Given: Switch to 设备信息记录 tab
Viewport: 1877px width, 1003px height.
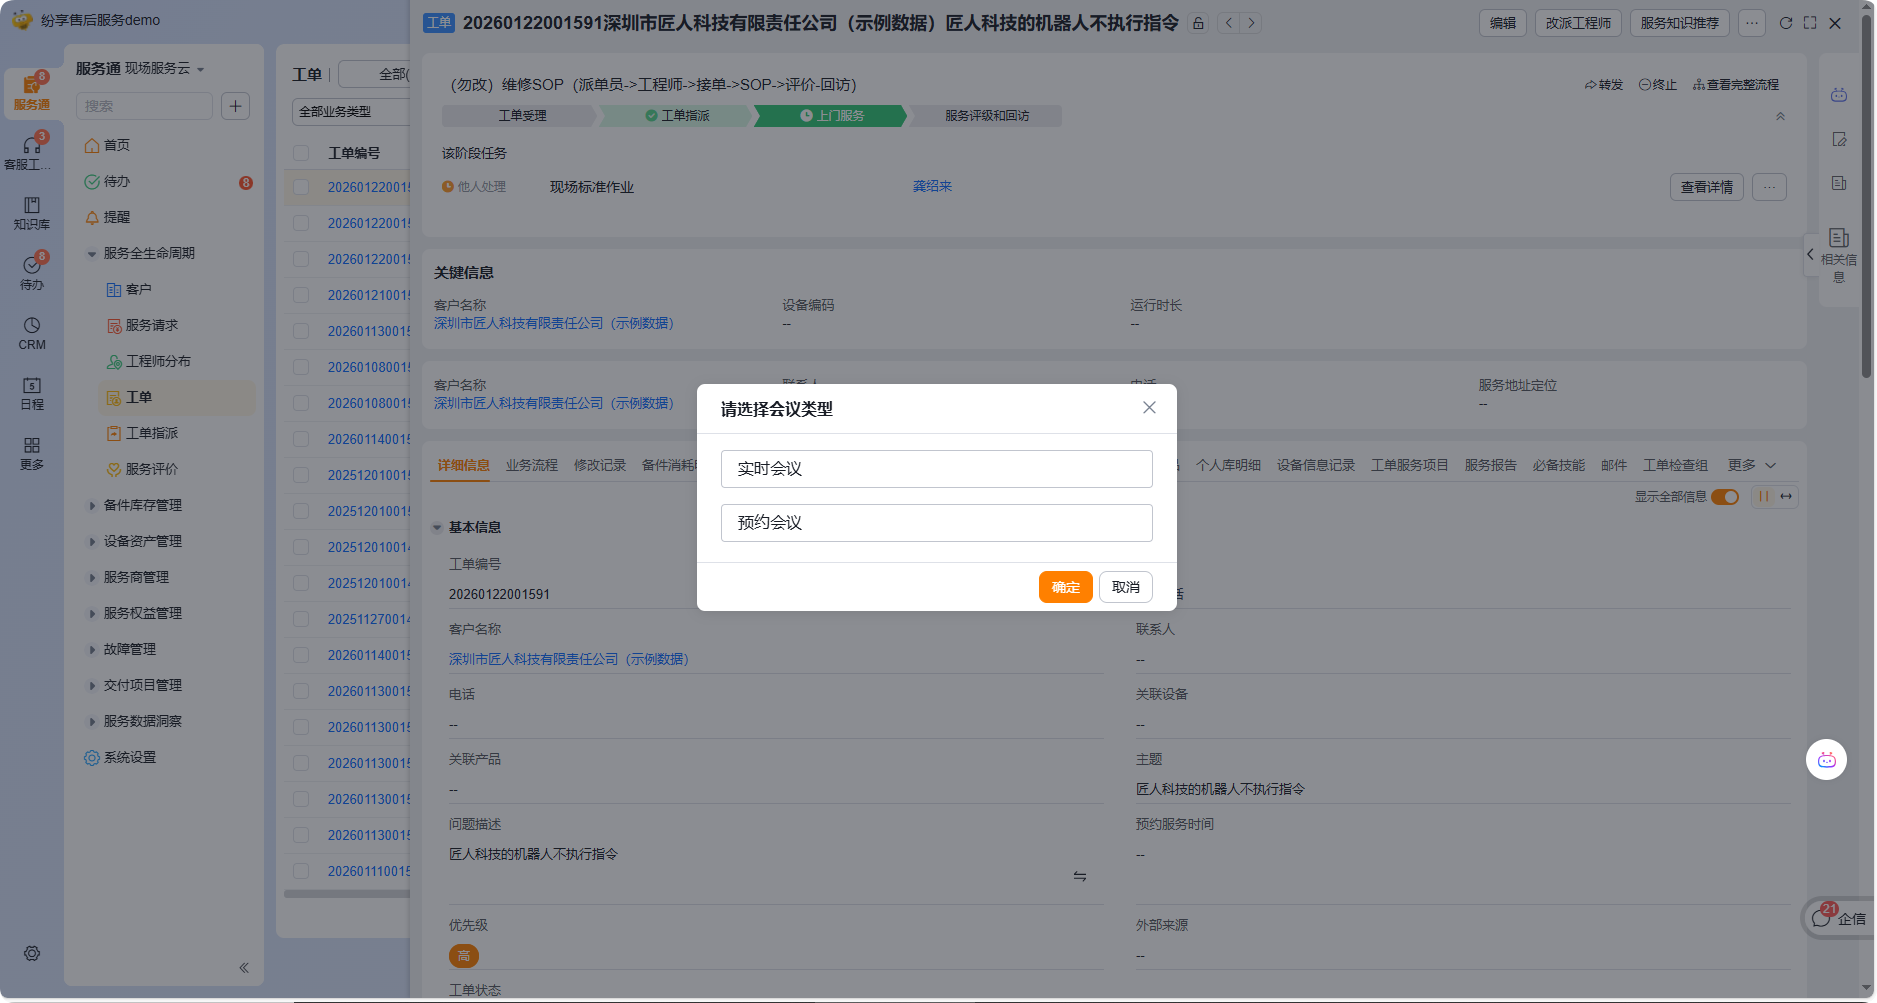Looking at the screenshot, I should point(1316,465).
